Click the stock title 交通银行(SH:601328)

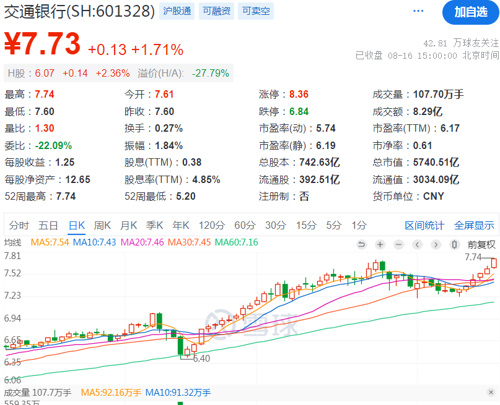[x=79, y=11]
